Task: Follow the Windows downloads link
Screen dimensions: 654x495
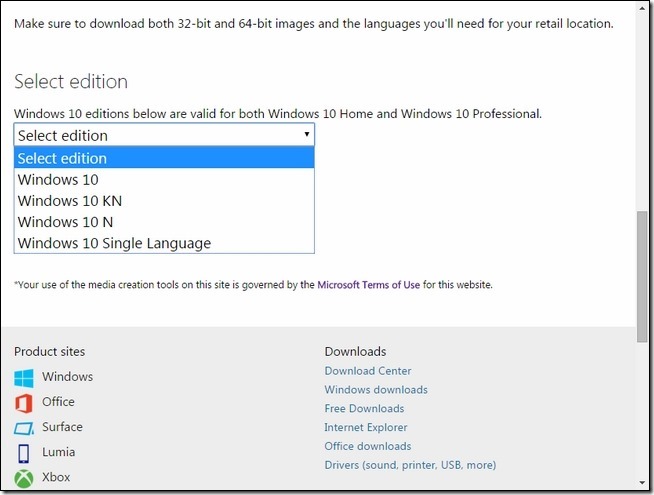Action: (376, 389)
